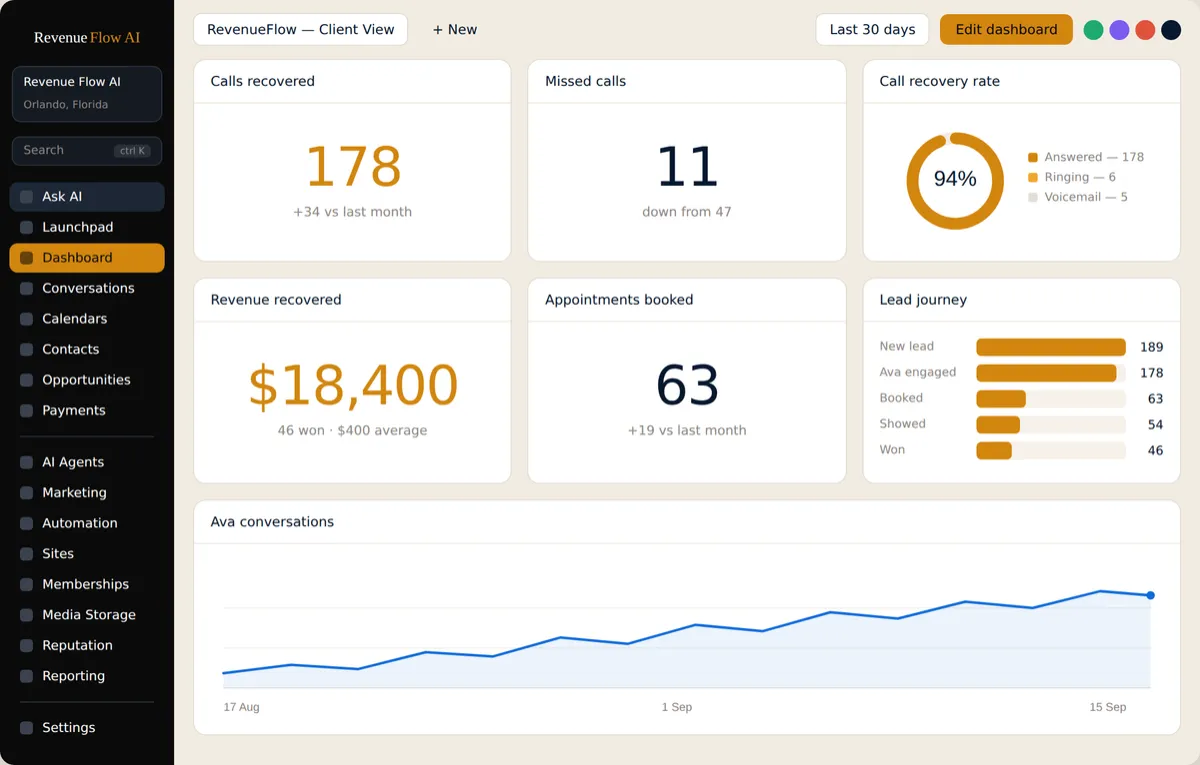Open the AI Agents label
Screen dimensions: 1200x765
pos(73,462)
